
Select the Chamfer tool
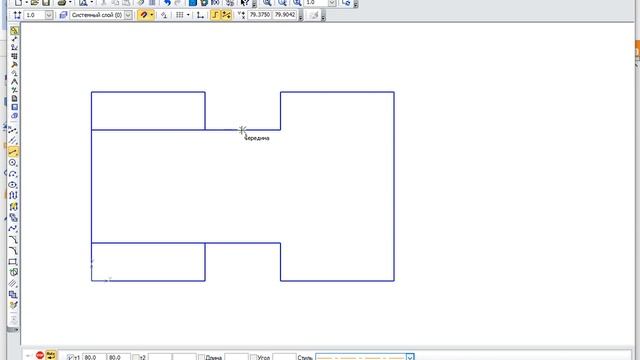click(13, 240)
